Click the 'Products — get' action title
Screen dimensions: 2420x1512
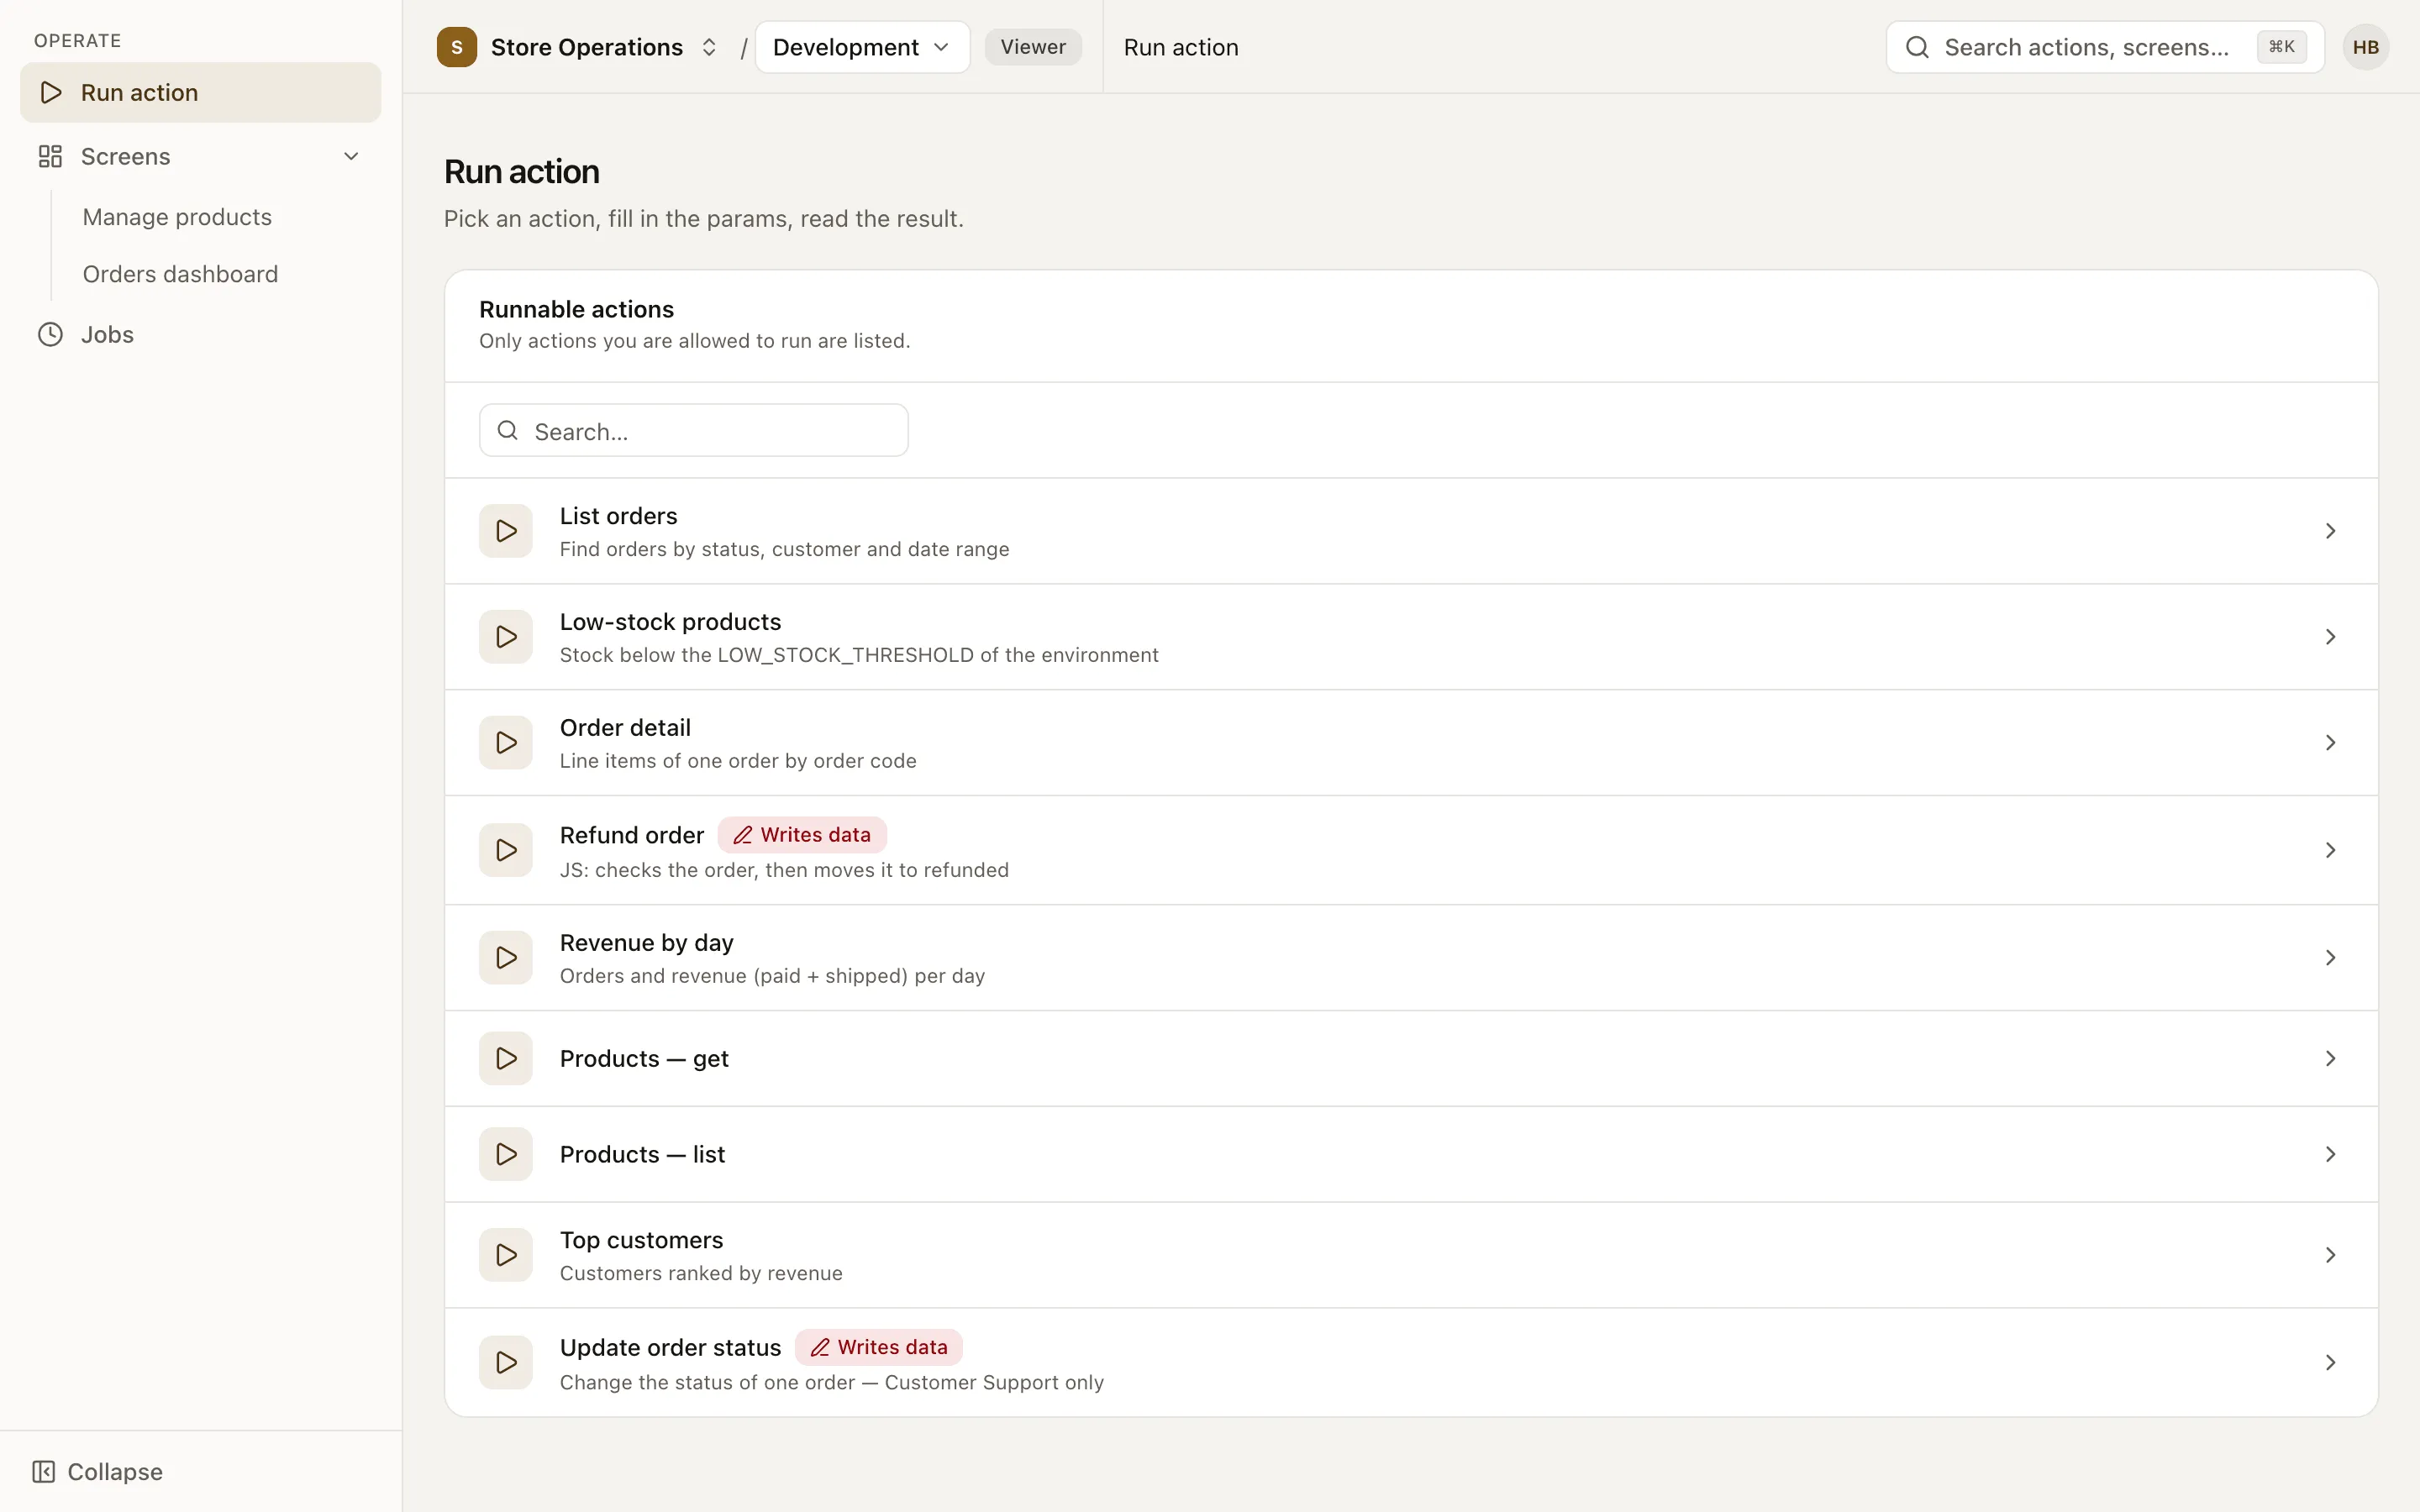(x=644, y=1058)
